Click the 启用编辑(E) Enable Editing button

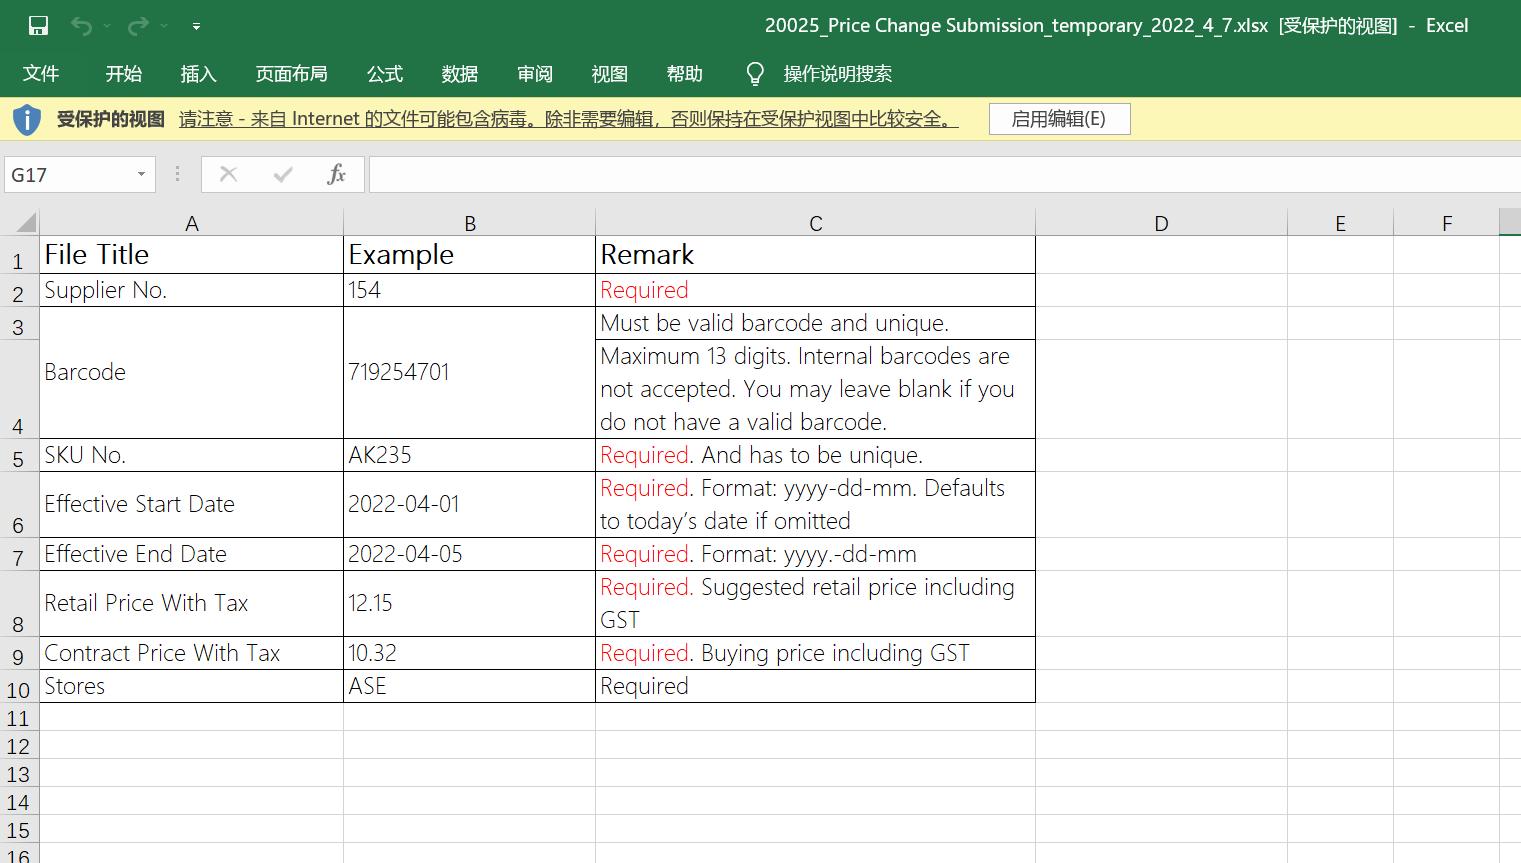[x=1059, y=119]
